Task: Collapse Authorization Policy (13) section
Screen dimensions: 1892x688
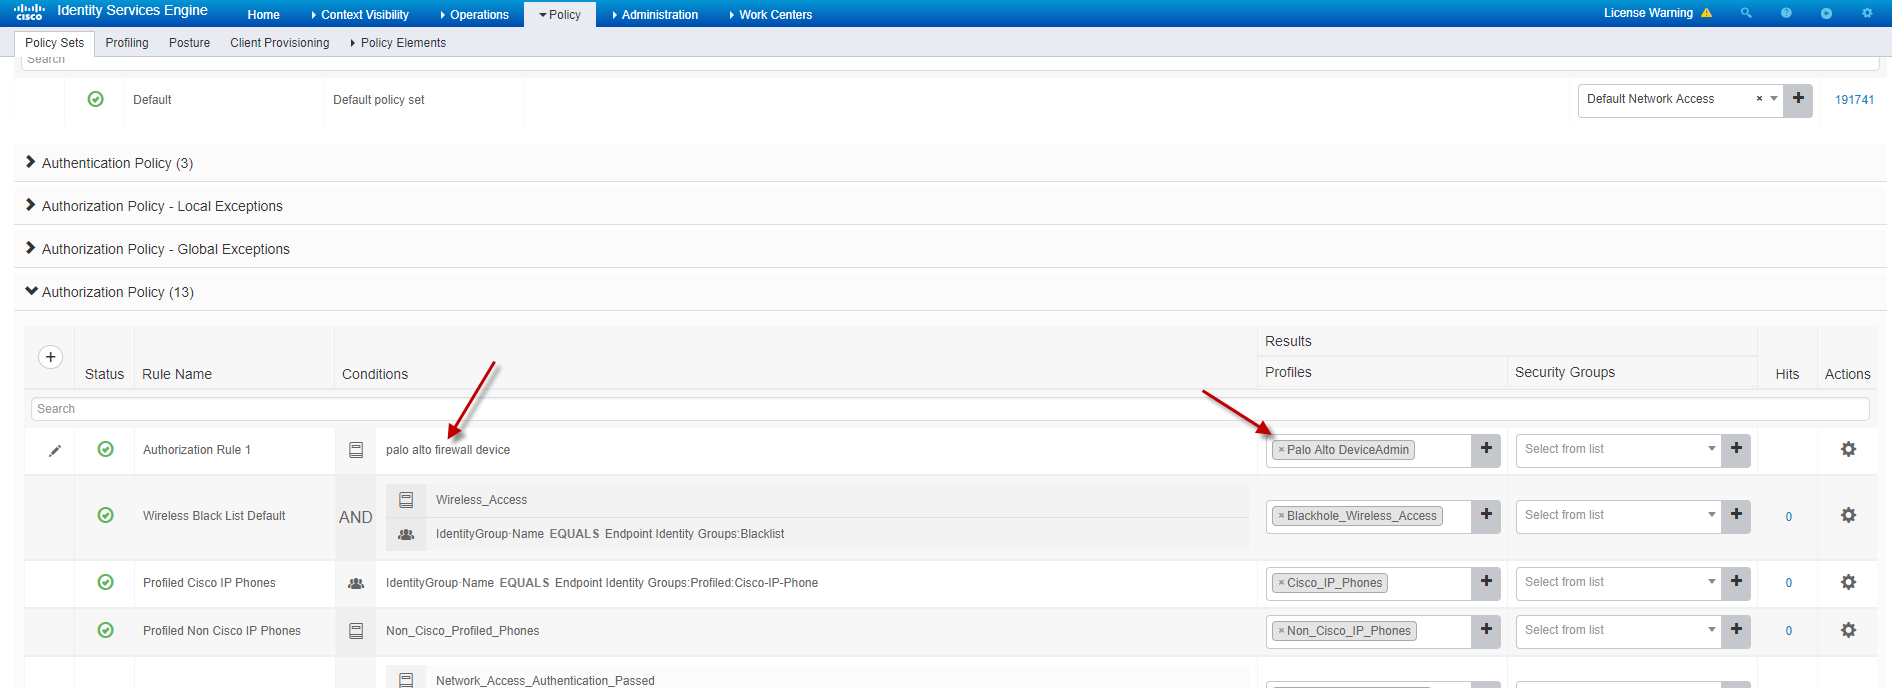Action: pos(31,291)
